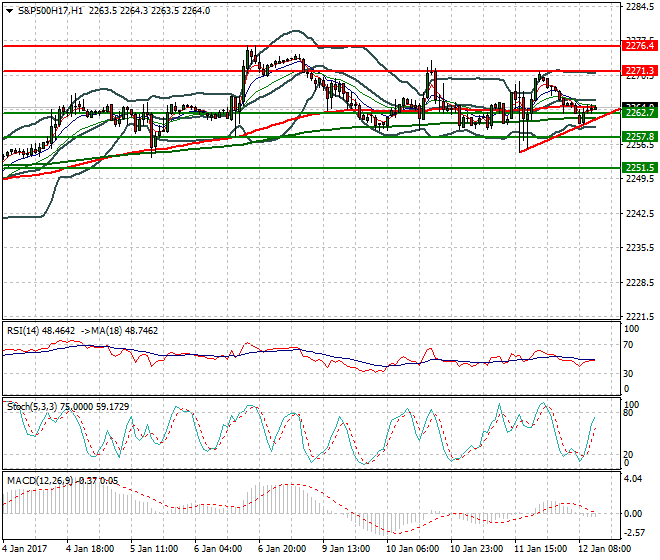Click the 2221.5 price axis value
Viewport: 660px width, 560px height.
point(640,317)
